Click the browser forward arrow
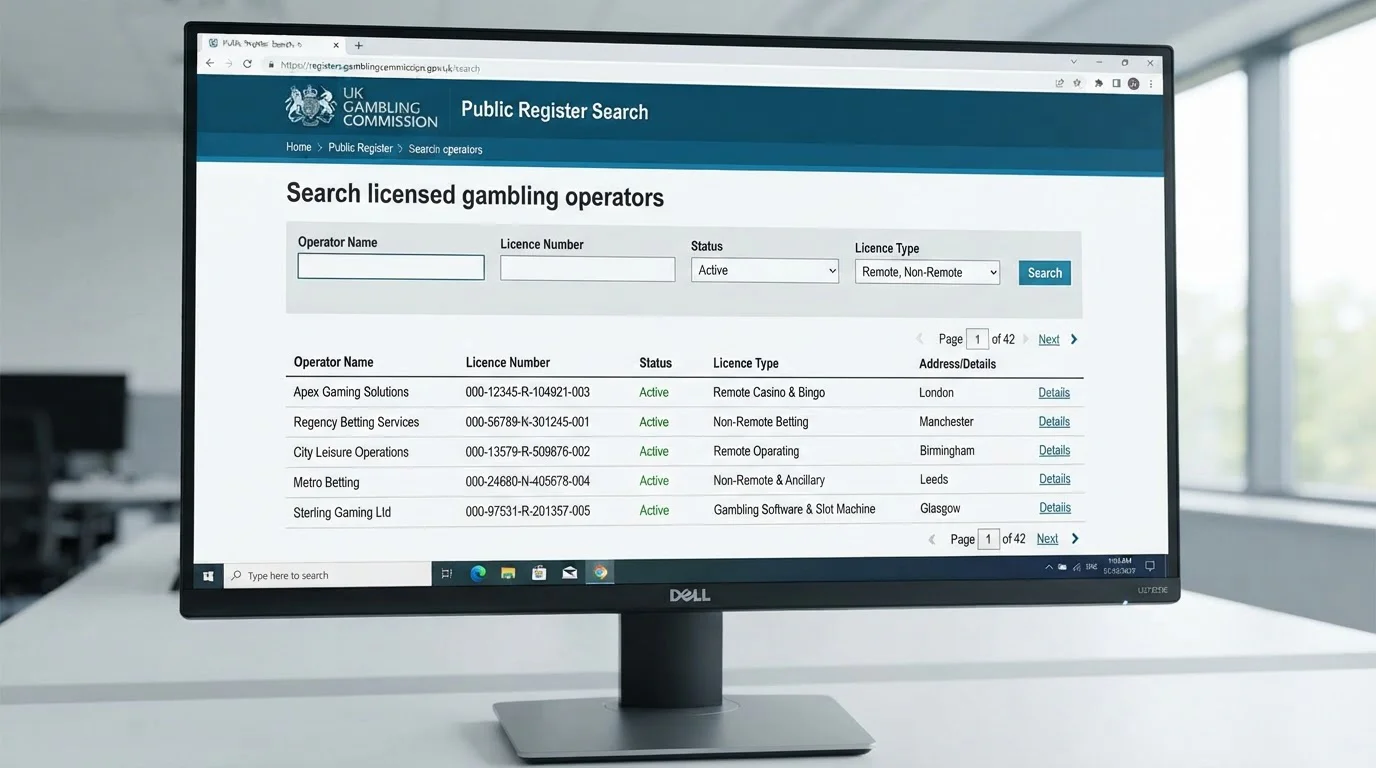 click(x=229, y=64)
